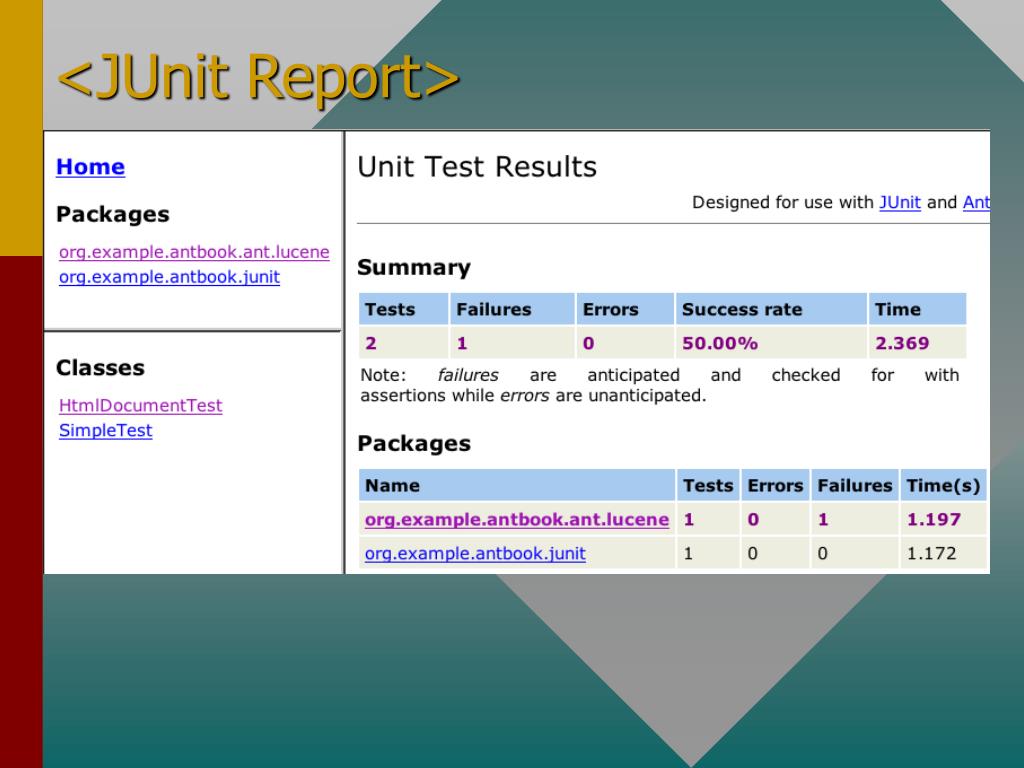Select the Tests header in Packages table

708,486
